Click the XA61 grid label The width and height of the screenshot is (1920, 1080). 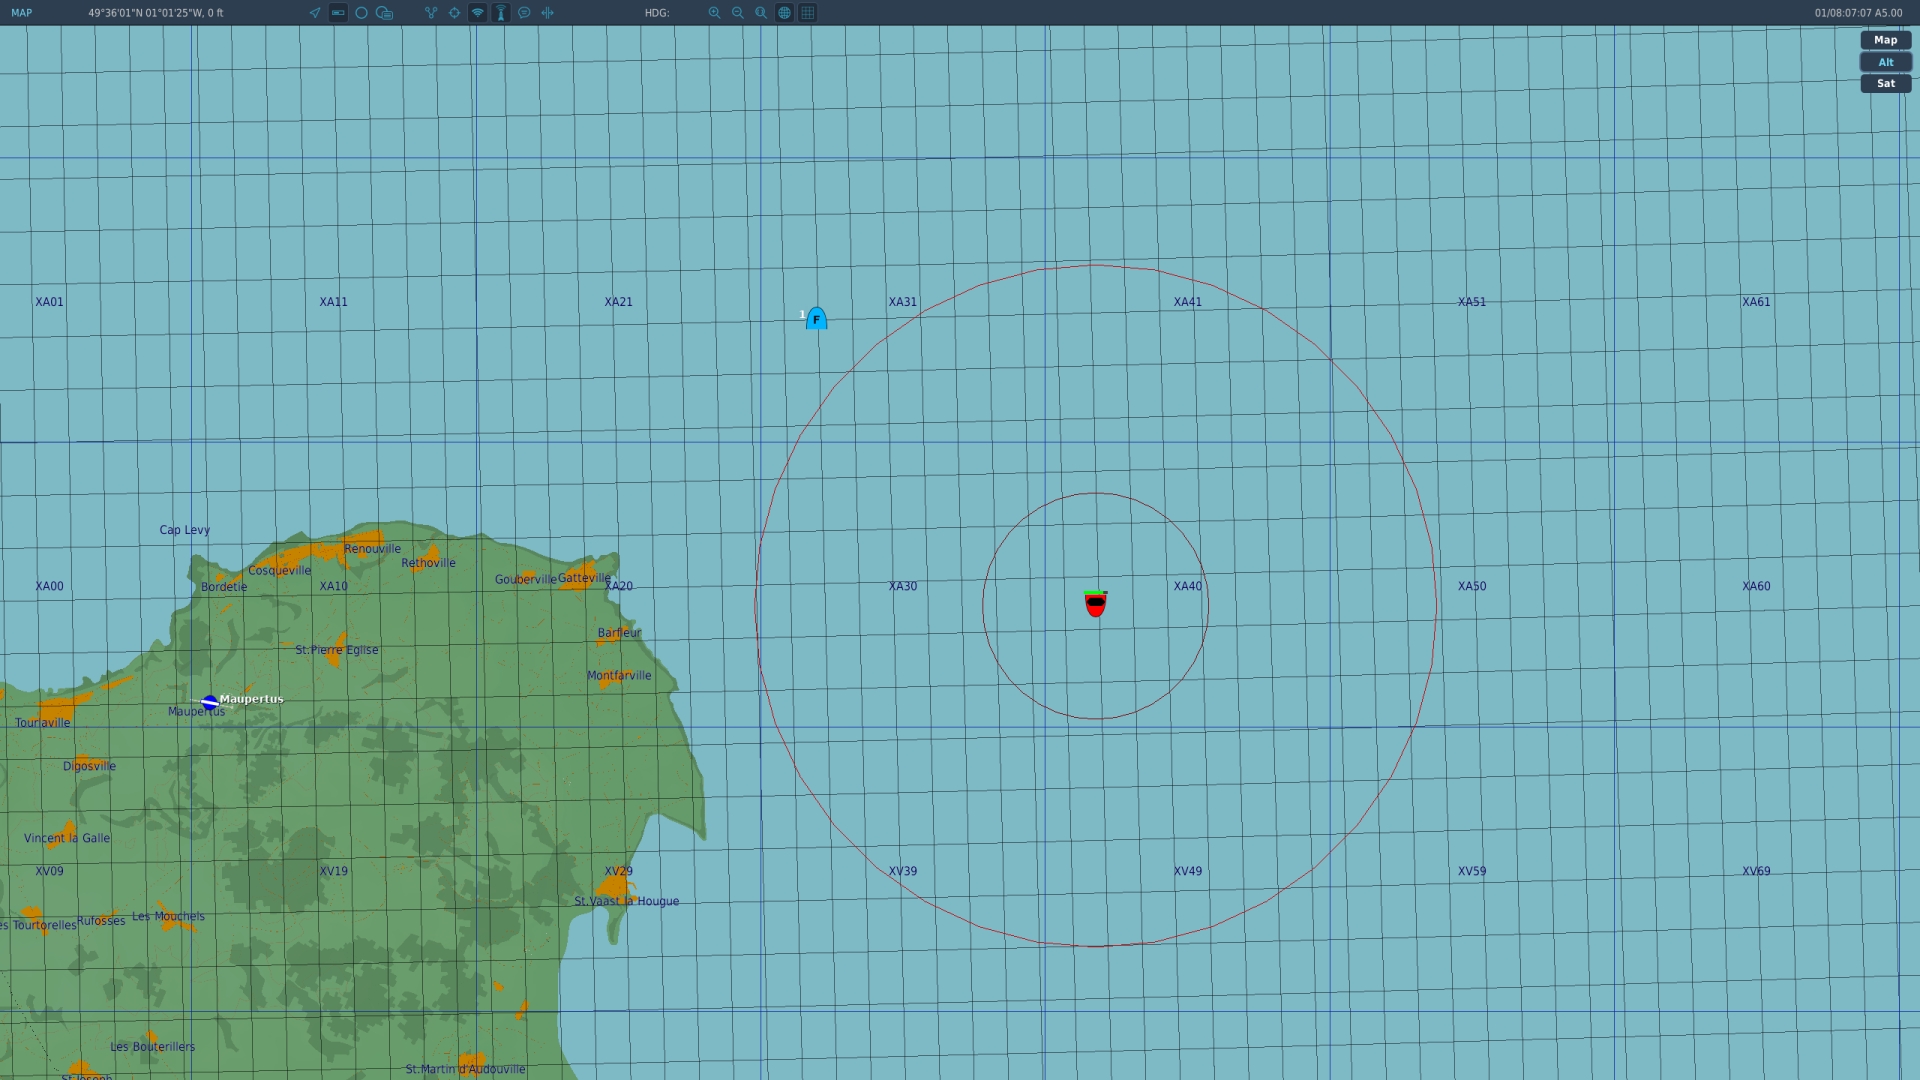coord(1756,302)
